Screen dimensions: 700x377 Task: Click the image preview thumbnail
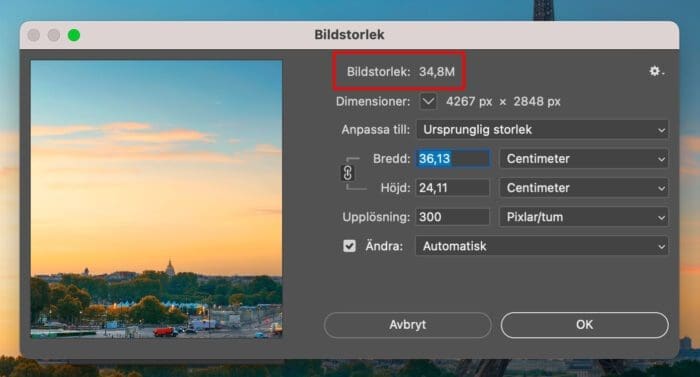tap(156, 199)
